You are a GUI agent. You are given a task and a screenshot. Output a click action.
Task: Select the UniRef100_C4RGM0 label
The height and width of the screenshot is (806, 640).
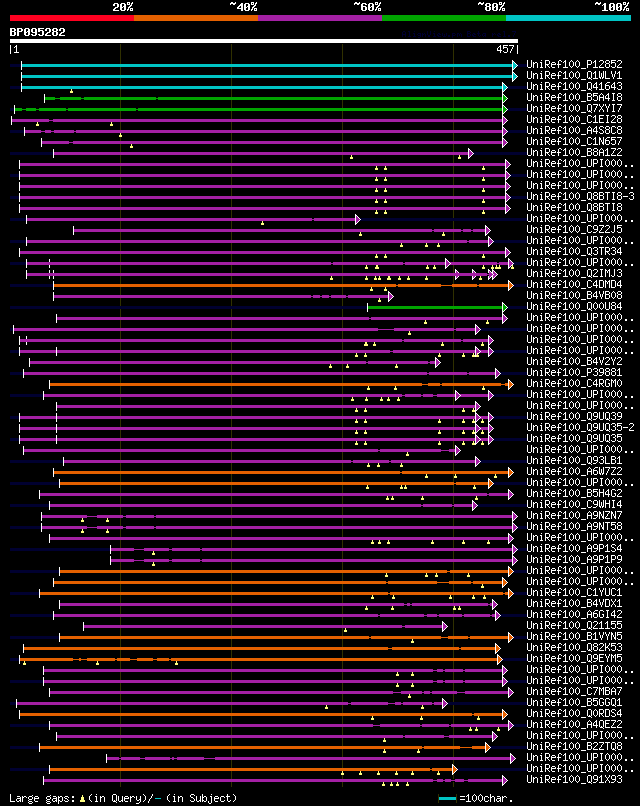click(x=574, y=383)
